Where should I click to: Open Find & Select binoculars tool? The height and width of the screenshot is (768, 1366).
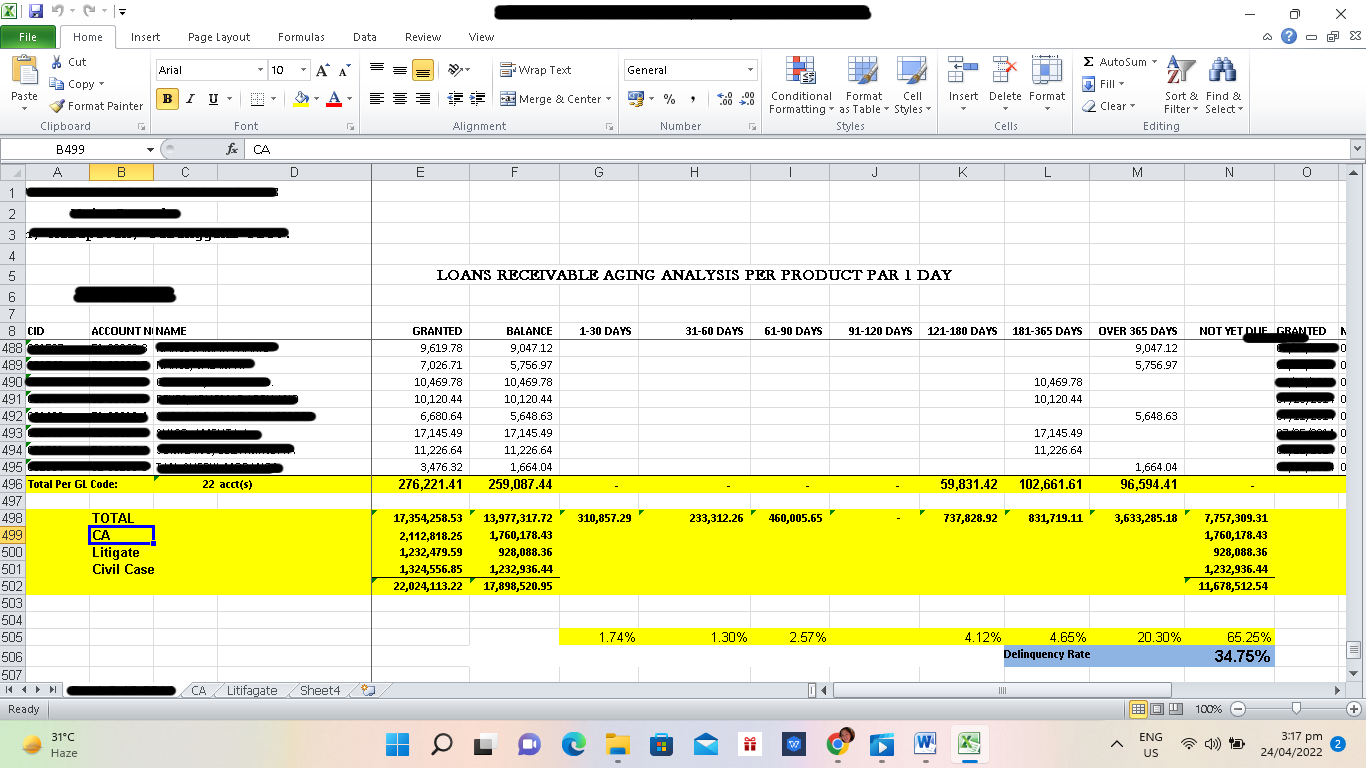tap(1223, 86)
